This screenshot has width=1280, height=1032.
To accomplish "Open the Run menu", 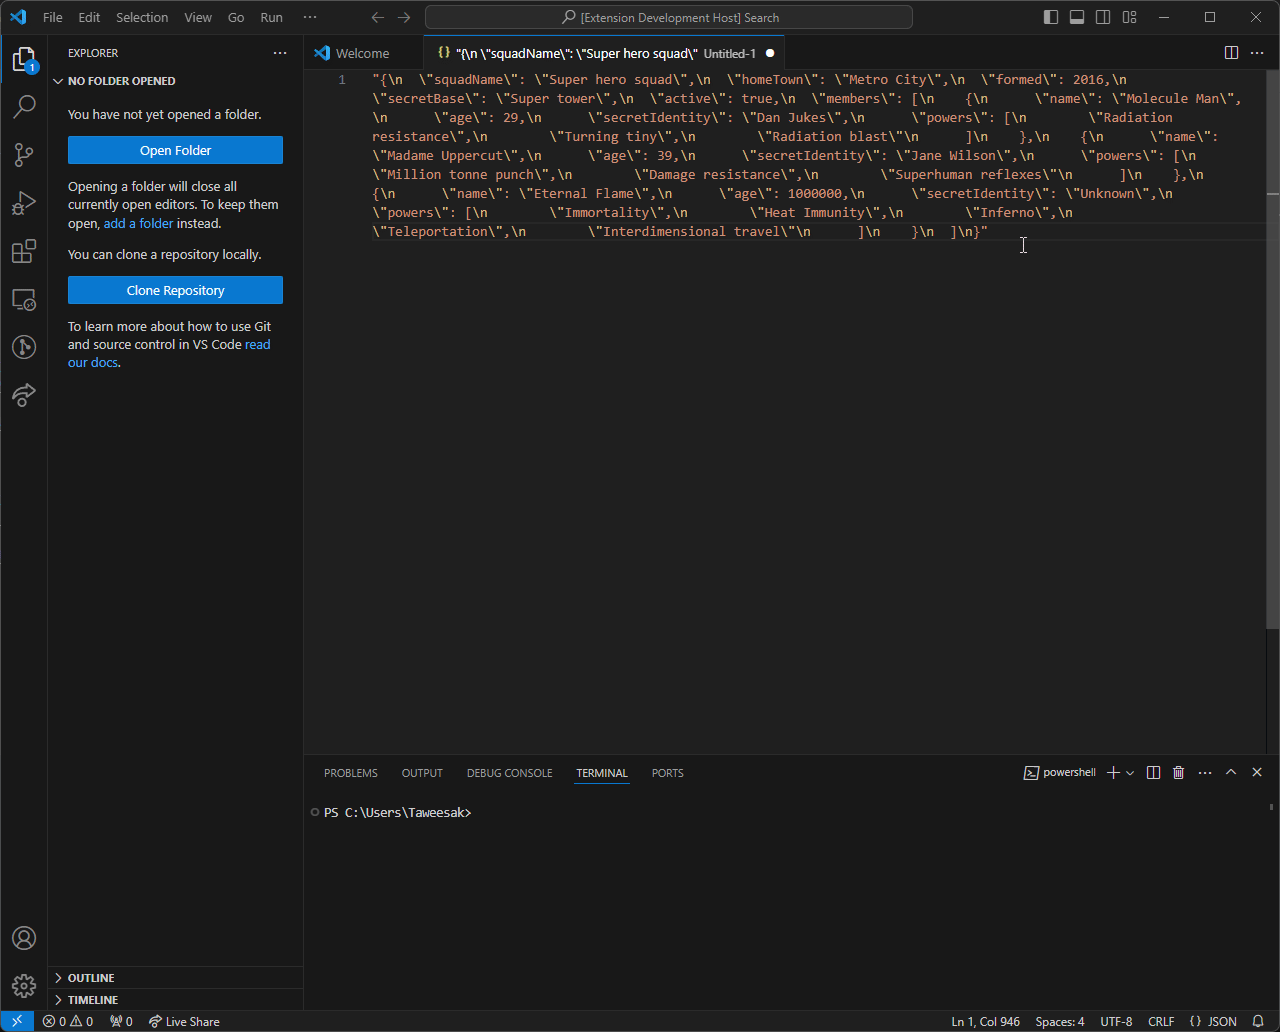I will (270, 17).
